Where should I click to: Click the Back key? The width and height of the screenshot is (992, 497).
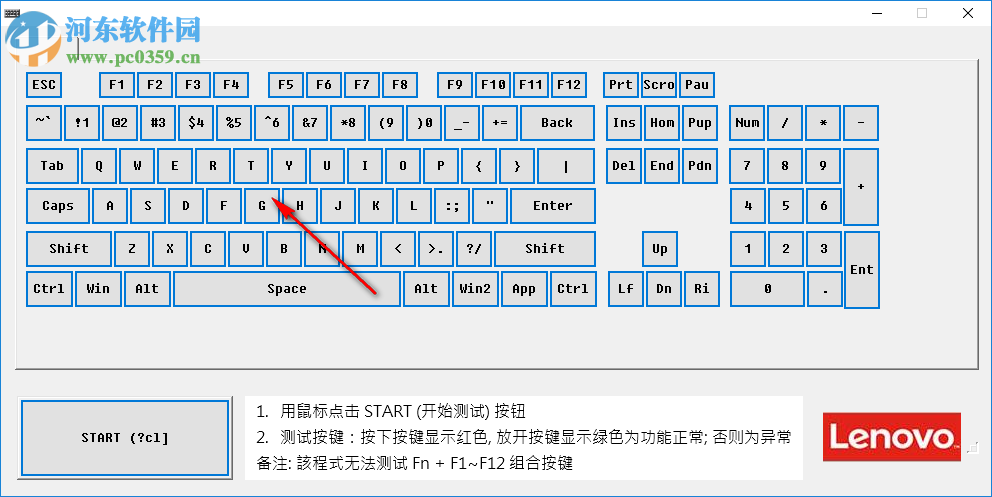(557, 123)
